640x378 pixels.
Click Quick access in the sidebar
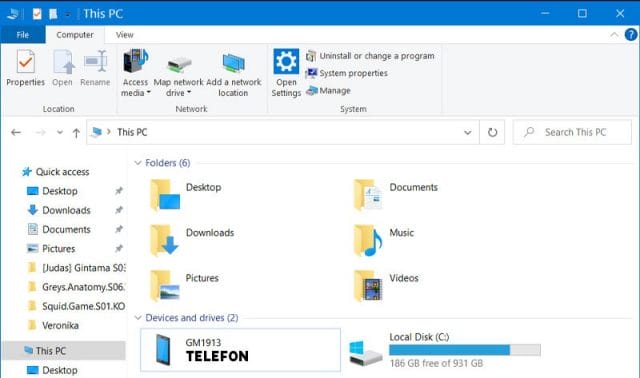click(56, 172)
